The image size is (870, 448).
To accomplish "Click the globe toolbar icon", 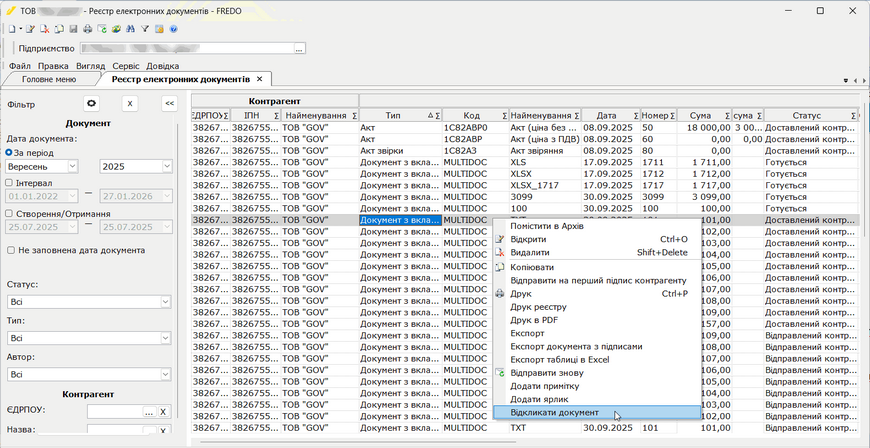I will click(x=117, y=29).
